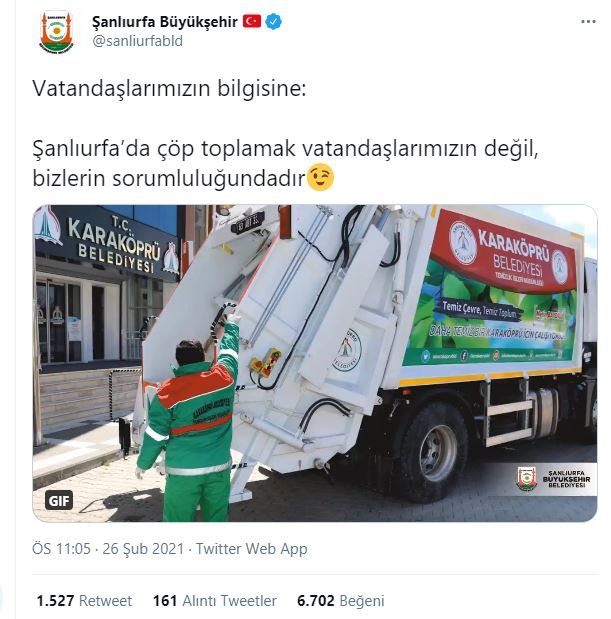
Task: View the 161 Alıntı Tweetler list
Action: click(215, 601)
